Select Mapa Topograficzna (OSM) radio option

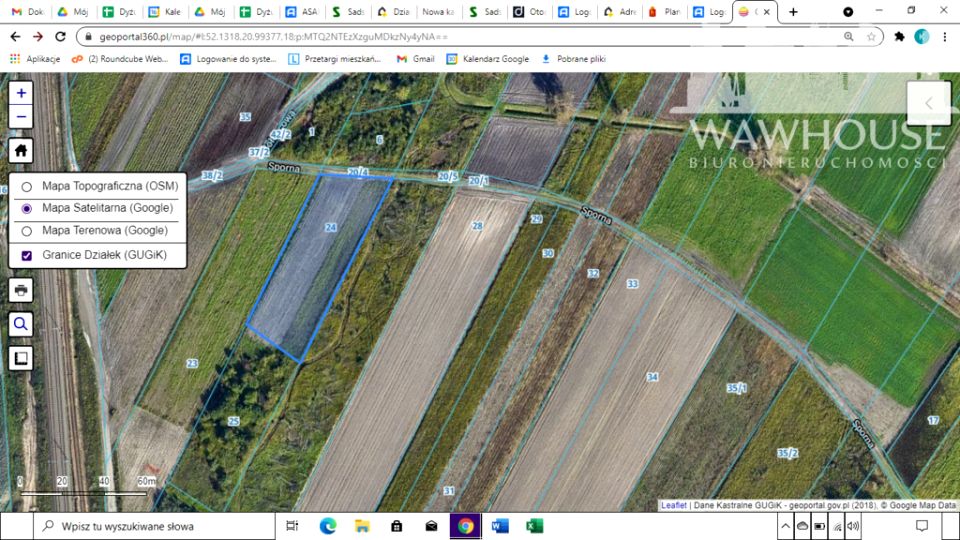coord(27,187)
